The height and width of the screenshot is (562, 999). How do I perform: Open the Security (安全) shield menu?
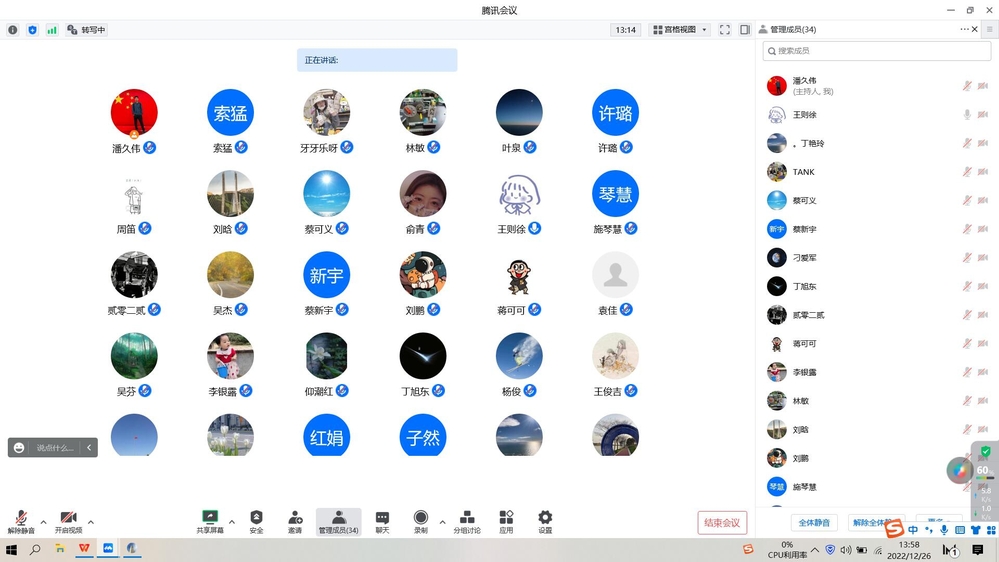click(256, 521)
